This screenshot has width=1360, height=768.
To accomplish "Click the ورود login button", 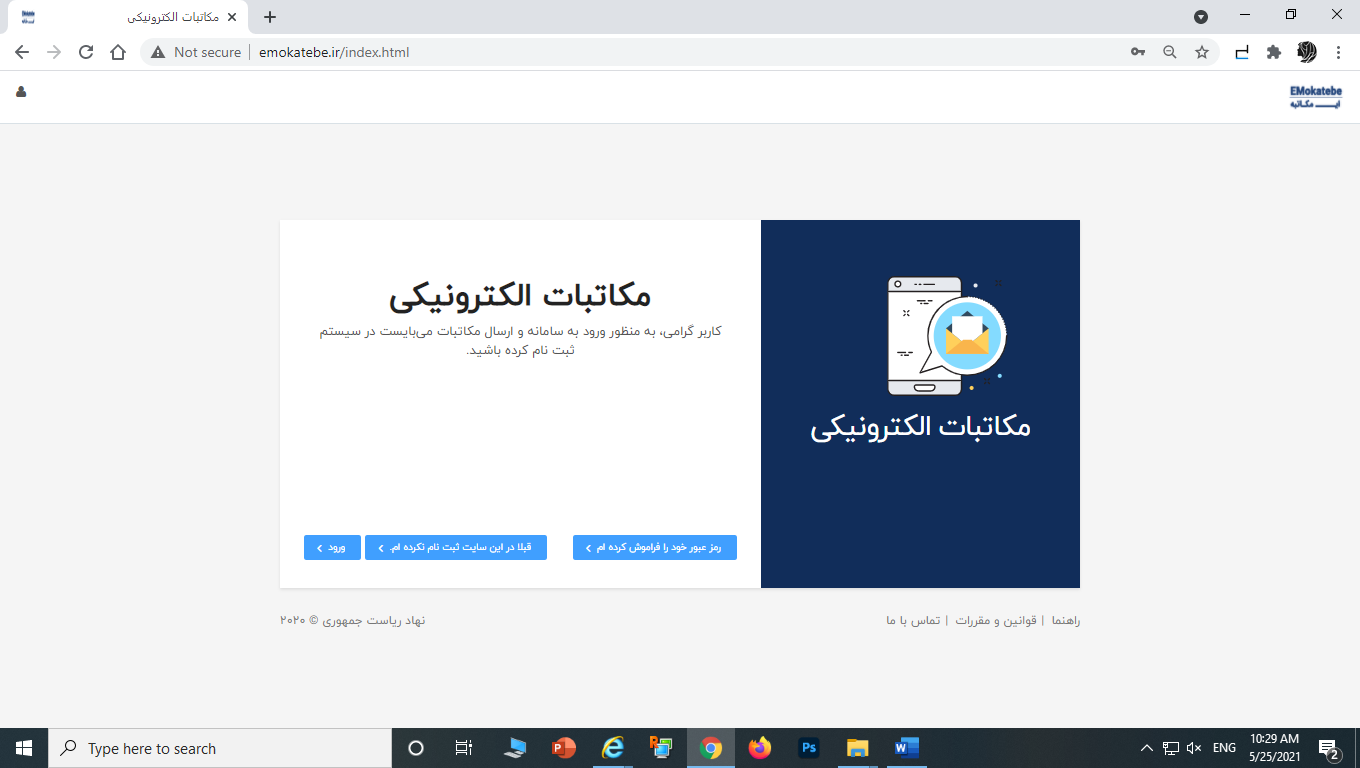I will pos(332,548).
